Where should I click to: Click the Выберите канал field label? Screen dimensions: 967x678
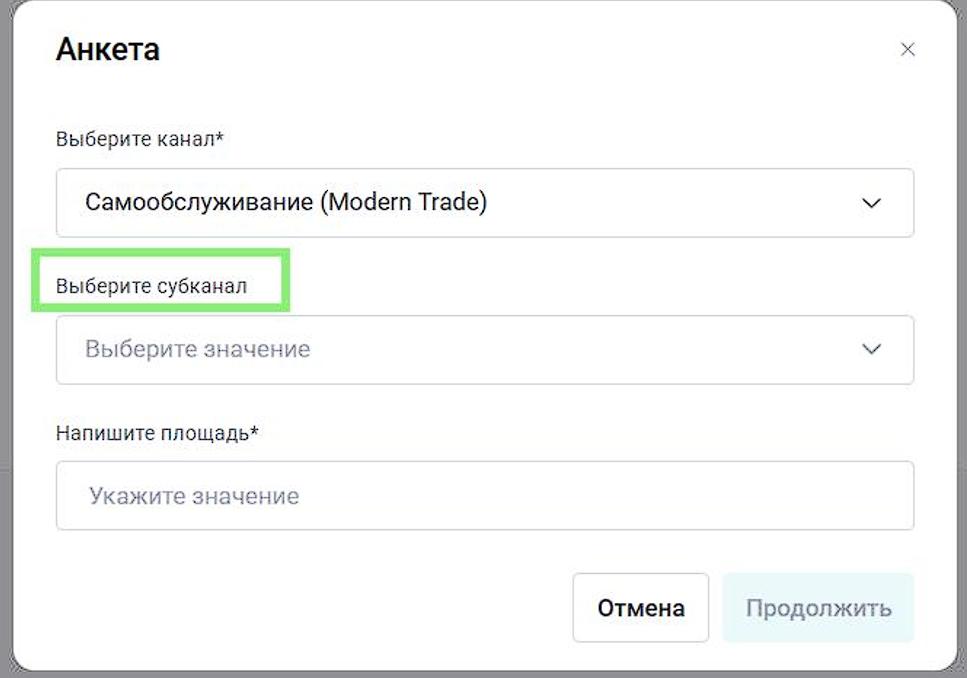click(134, 139)
